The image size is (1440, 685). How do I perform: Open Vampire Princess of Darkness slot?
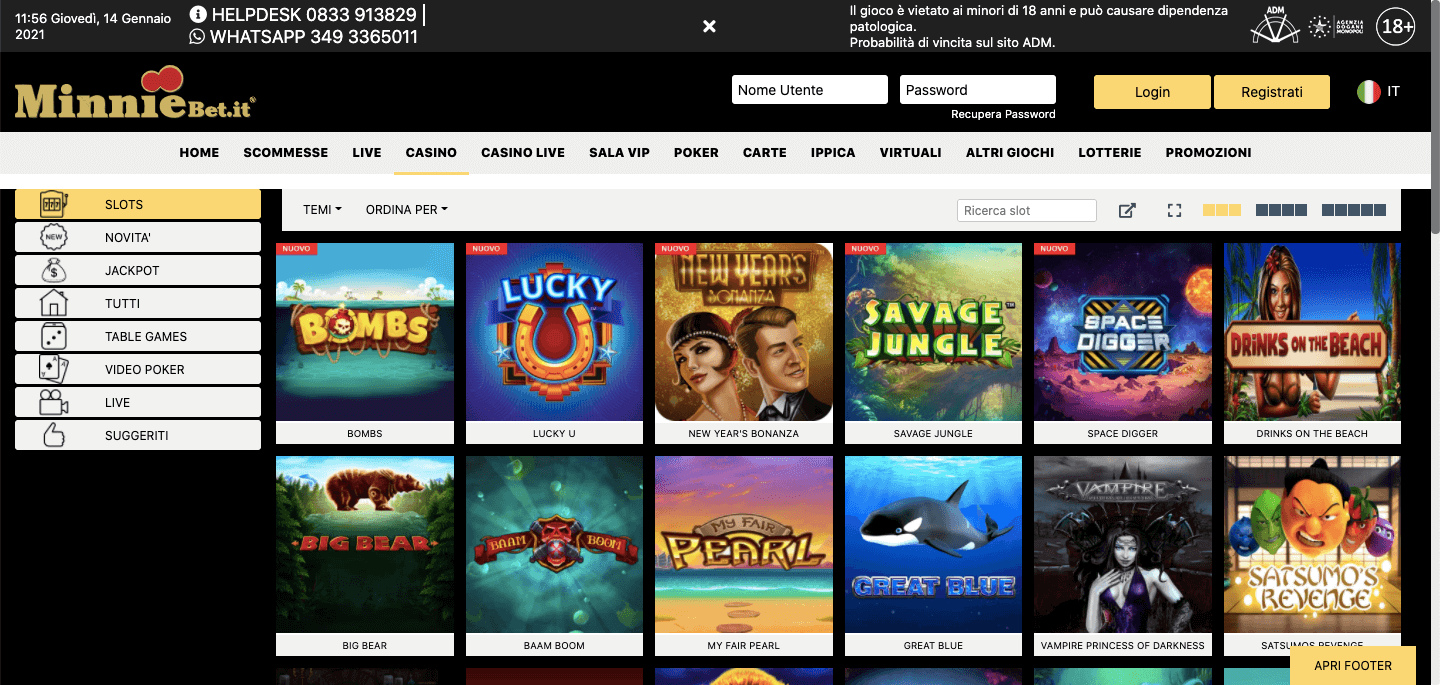tap(1123, 556)
